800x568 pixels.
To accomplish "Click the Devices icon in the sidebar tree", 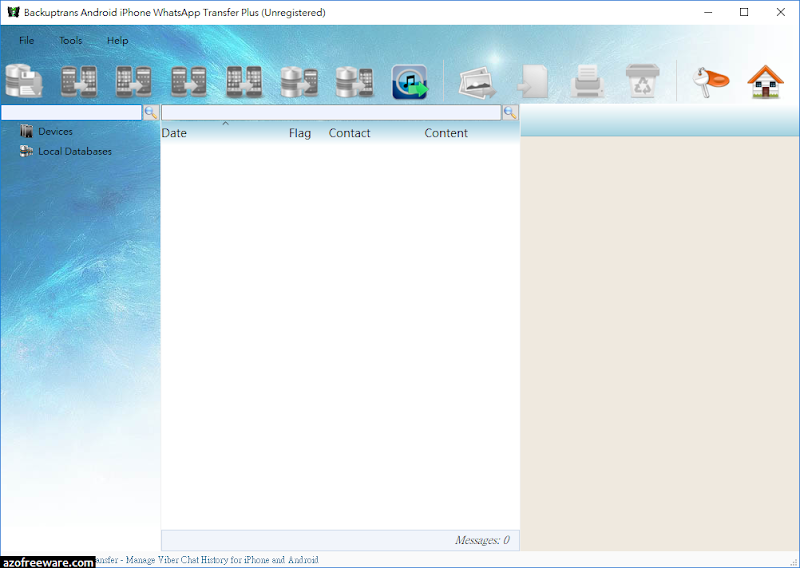I will (x=26, y=131).
